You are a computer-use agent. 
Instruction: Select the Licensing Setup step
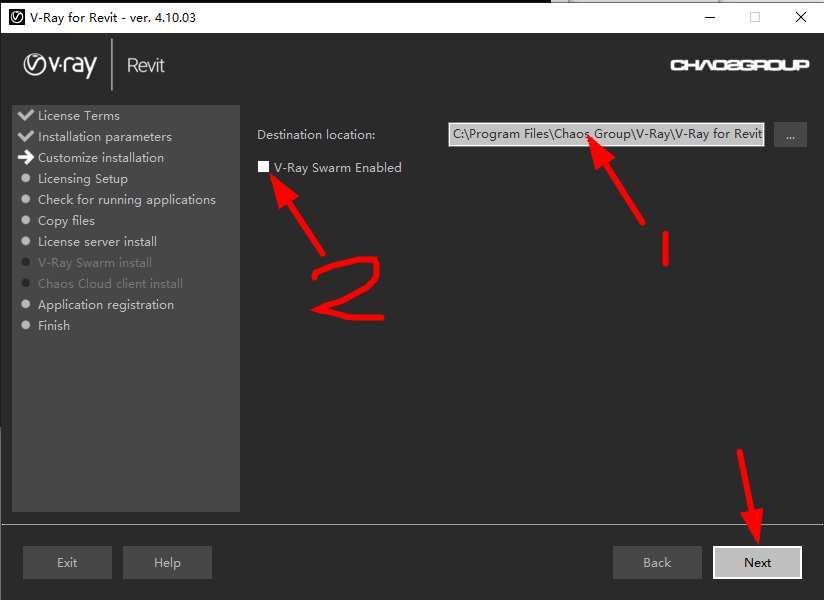click(83, 179)
